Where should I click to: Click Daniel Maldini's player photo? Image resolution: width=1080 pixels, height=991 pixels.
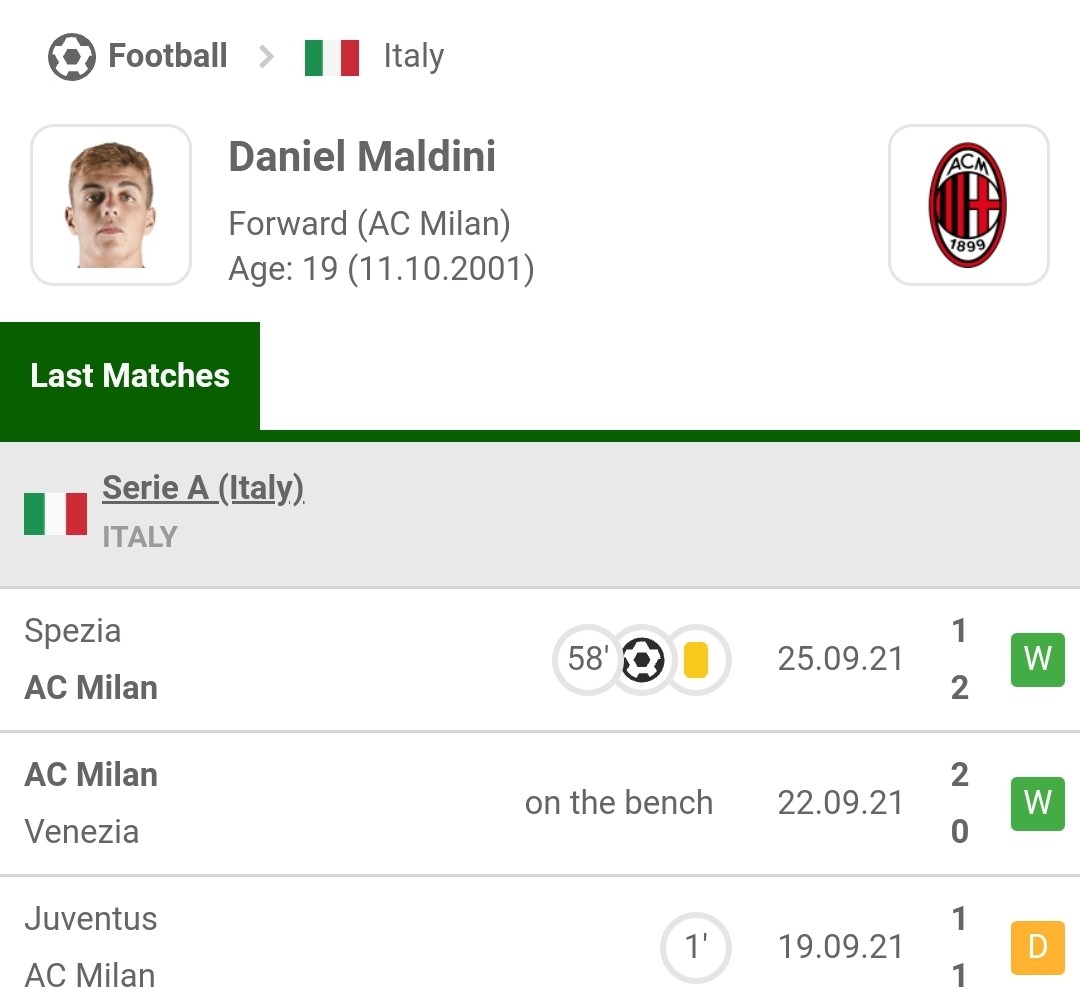point(111,205)
